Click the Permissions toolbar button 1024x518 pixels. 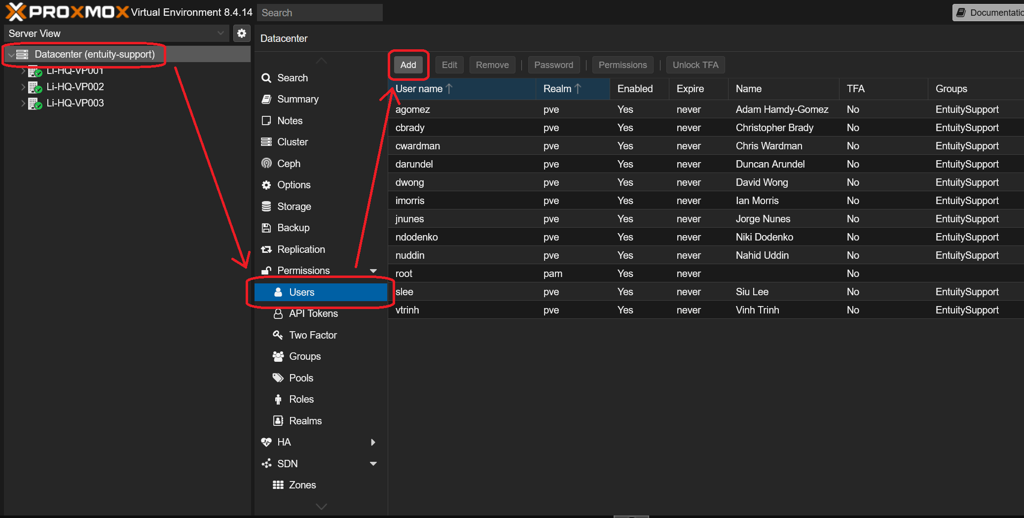pyautogui.click(x=622, y=65)
